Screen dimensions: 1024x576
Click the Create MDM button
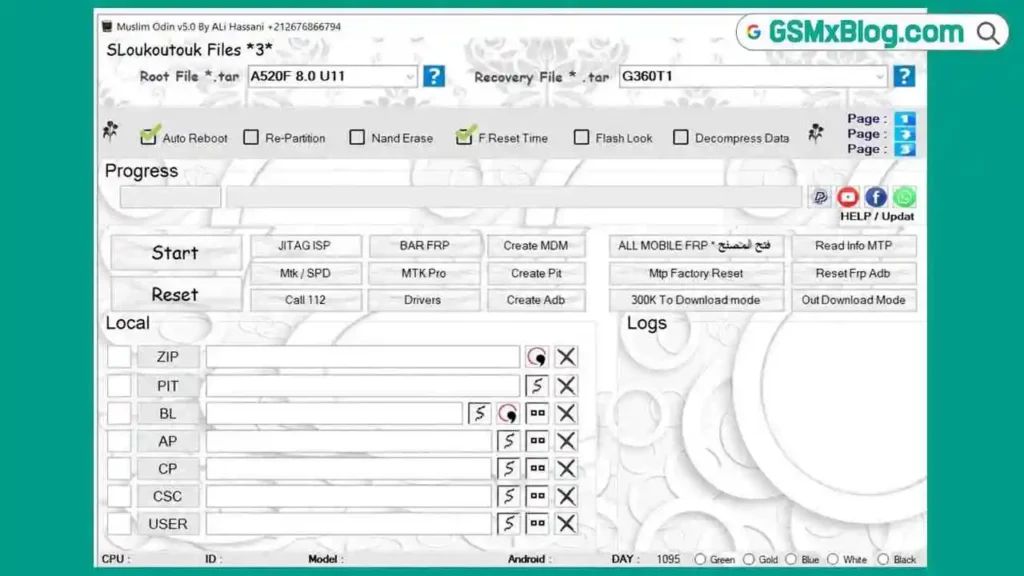(x=536, y=246)
